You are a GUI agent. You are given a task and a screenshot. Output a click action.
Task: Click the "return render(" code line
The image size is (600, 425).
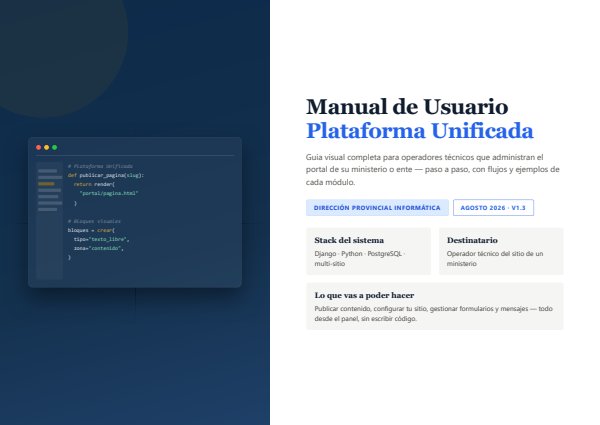94,184
